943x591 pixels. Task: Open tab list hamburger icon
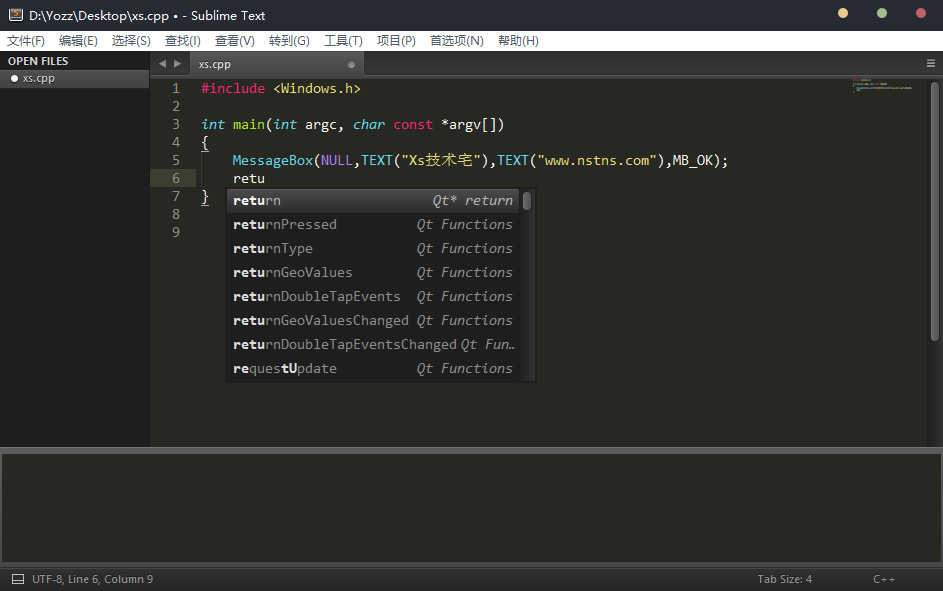click(930, 64)
